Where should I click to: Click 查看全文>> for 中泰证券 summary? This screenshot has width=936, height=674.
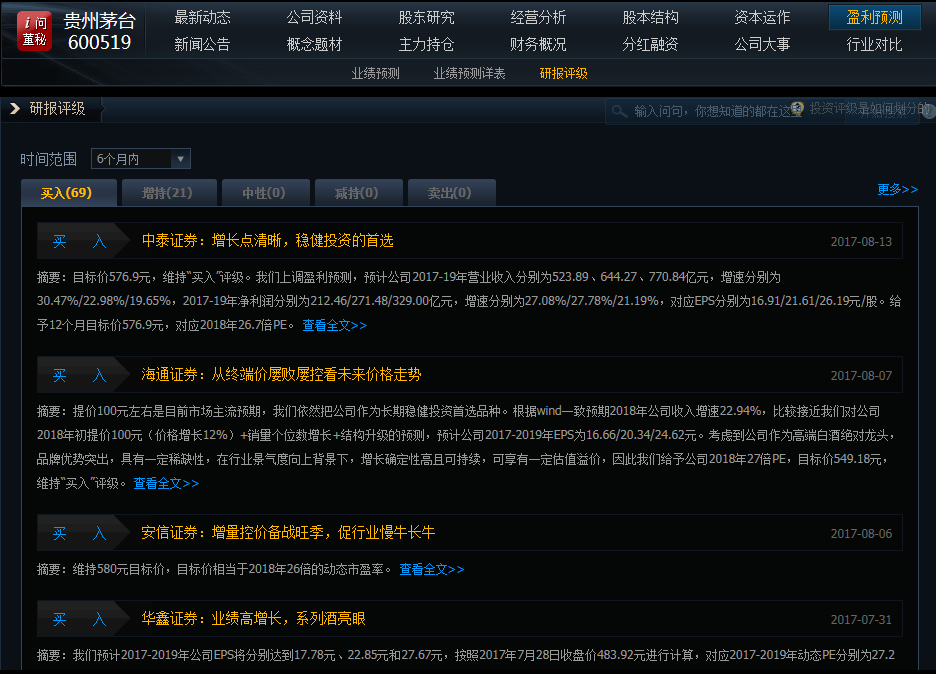pyautogui.click(x=334, y=325)
